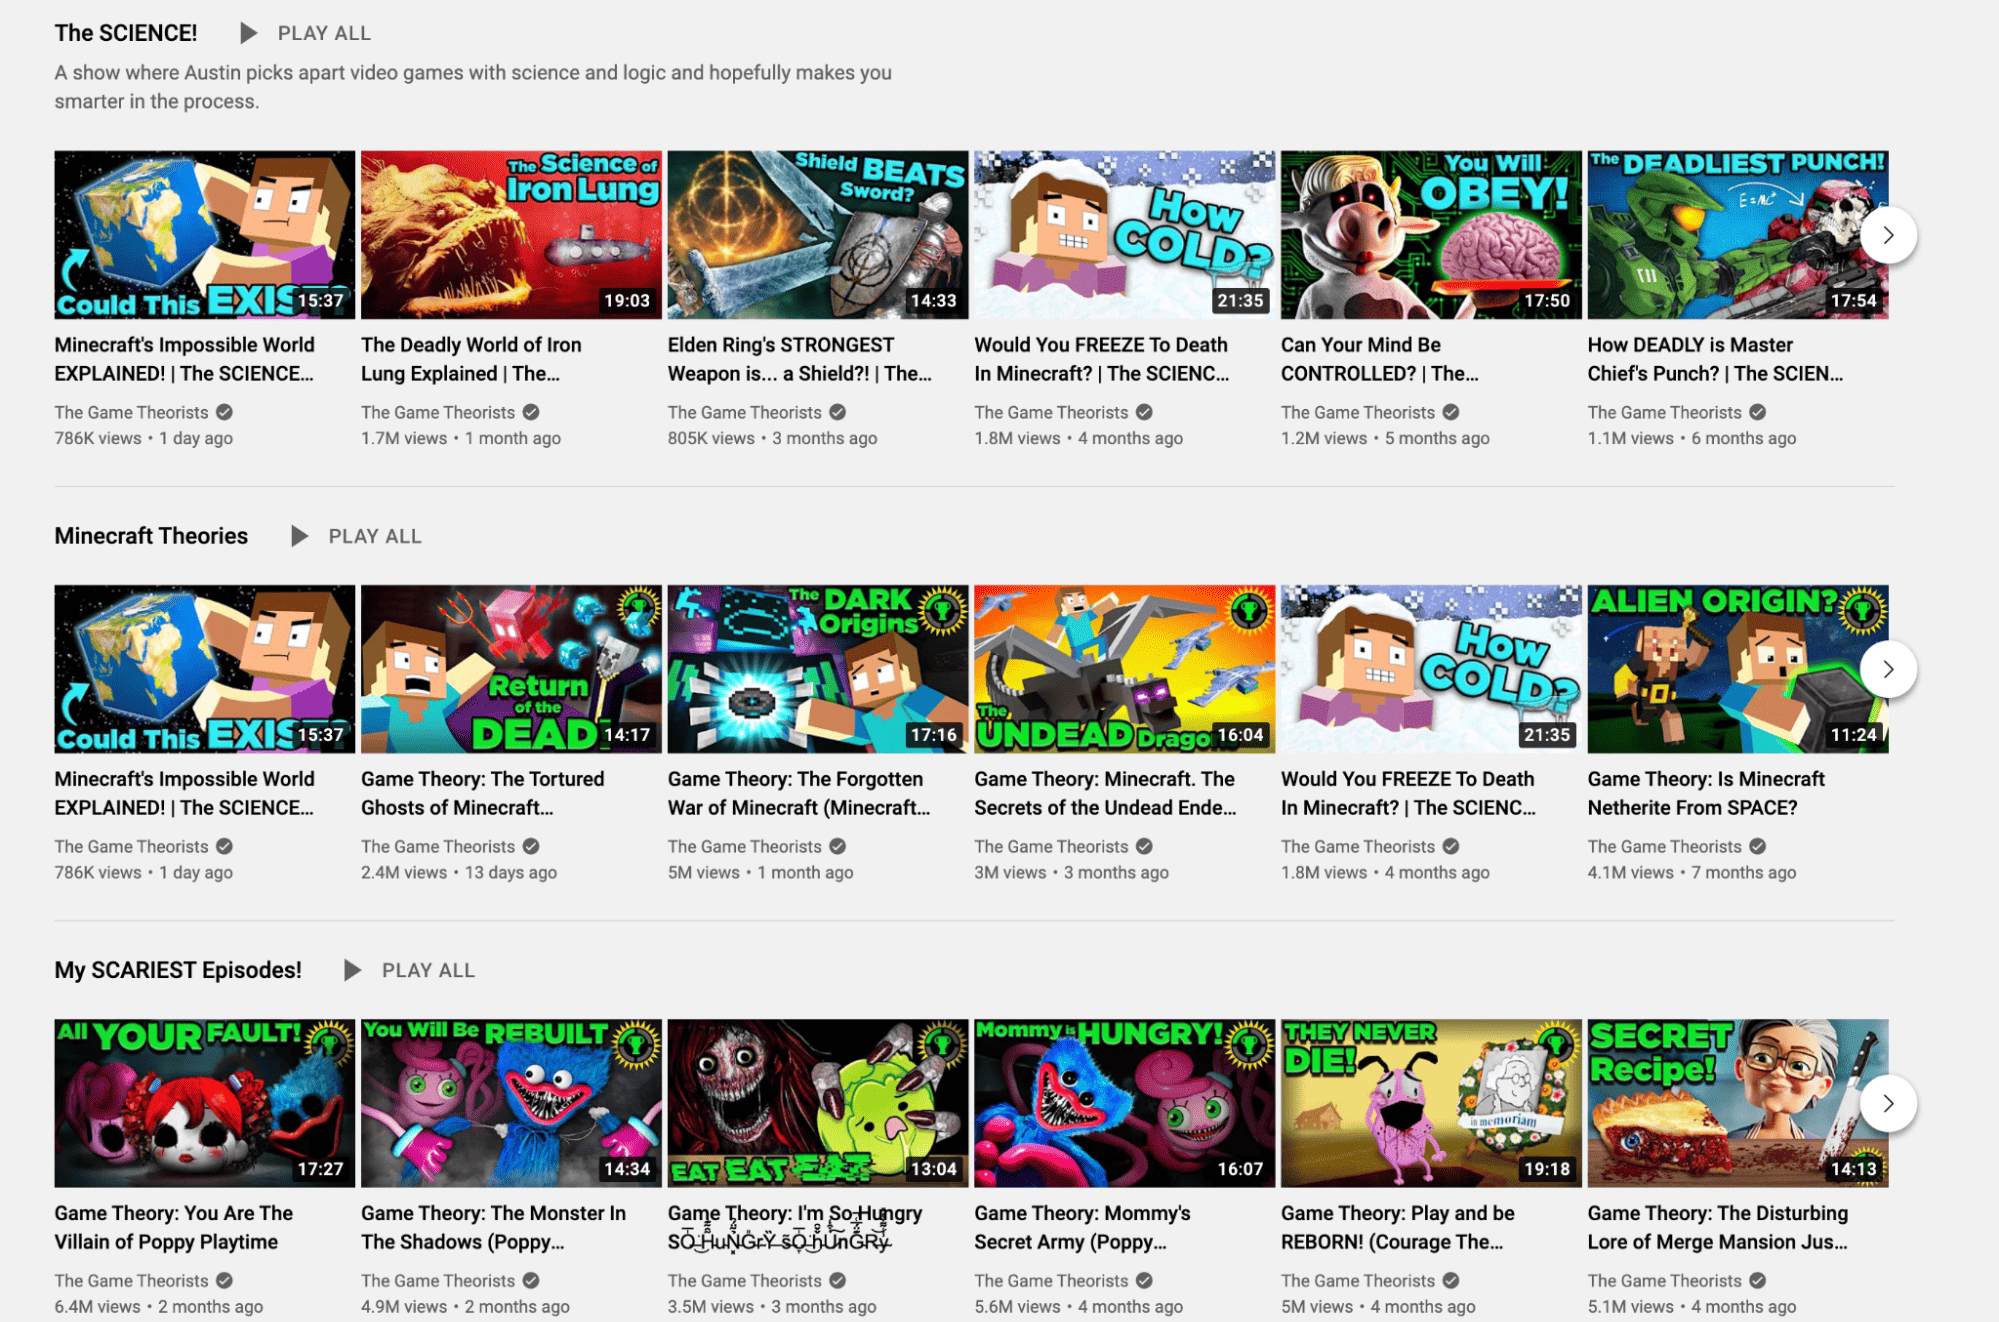1999x1322 pixels.
Task: Click verified badge under Villain of Poppy Playtime
Action: [x=224, y=1280]
